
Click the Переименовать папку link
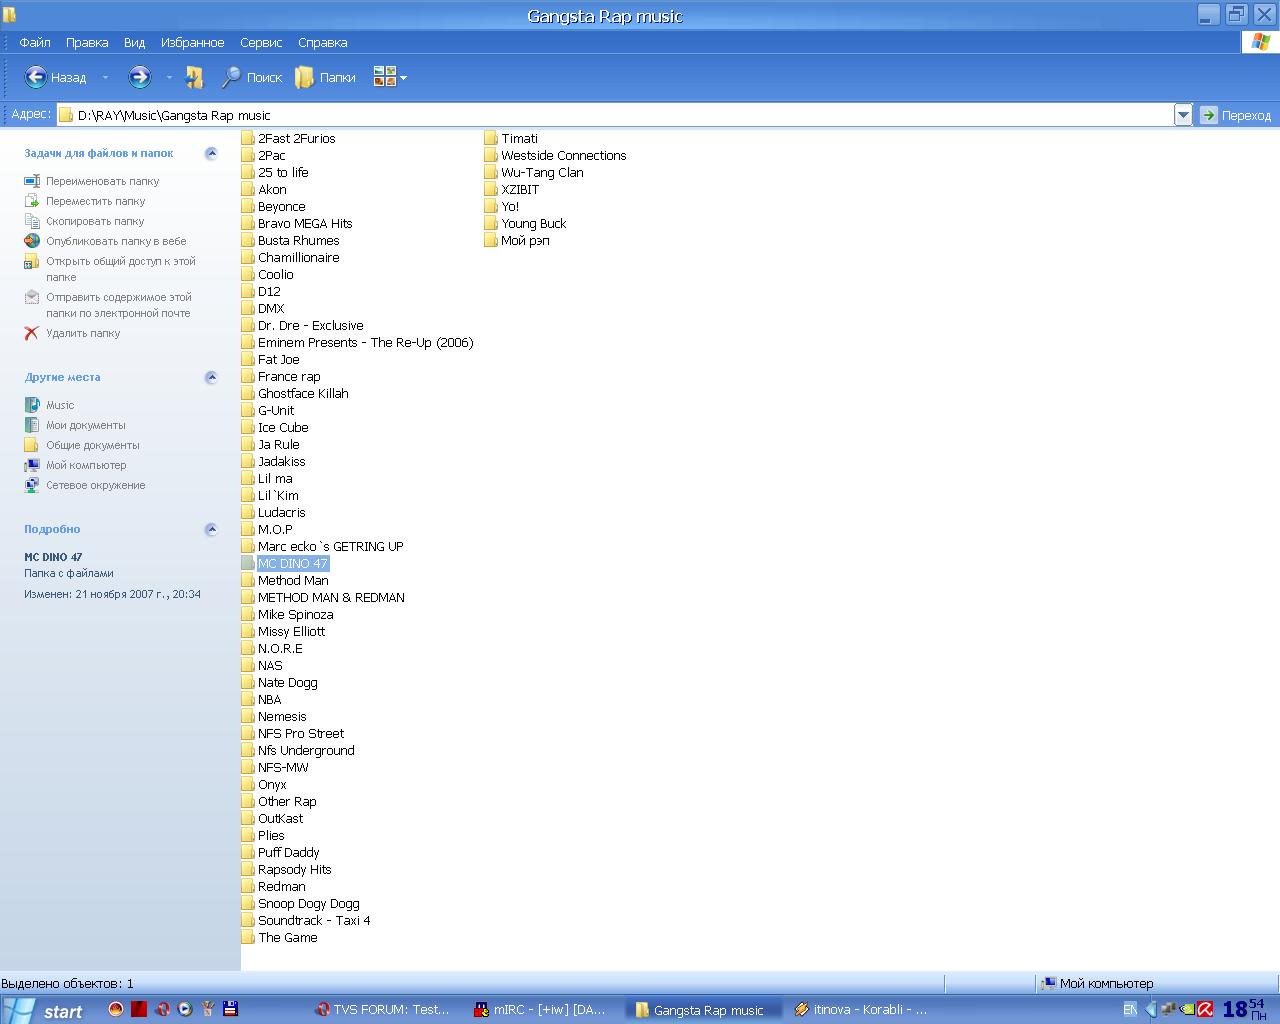point(102,181)
